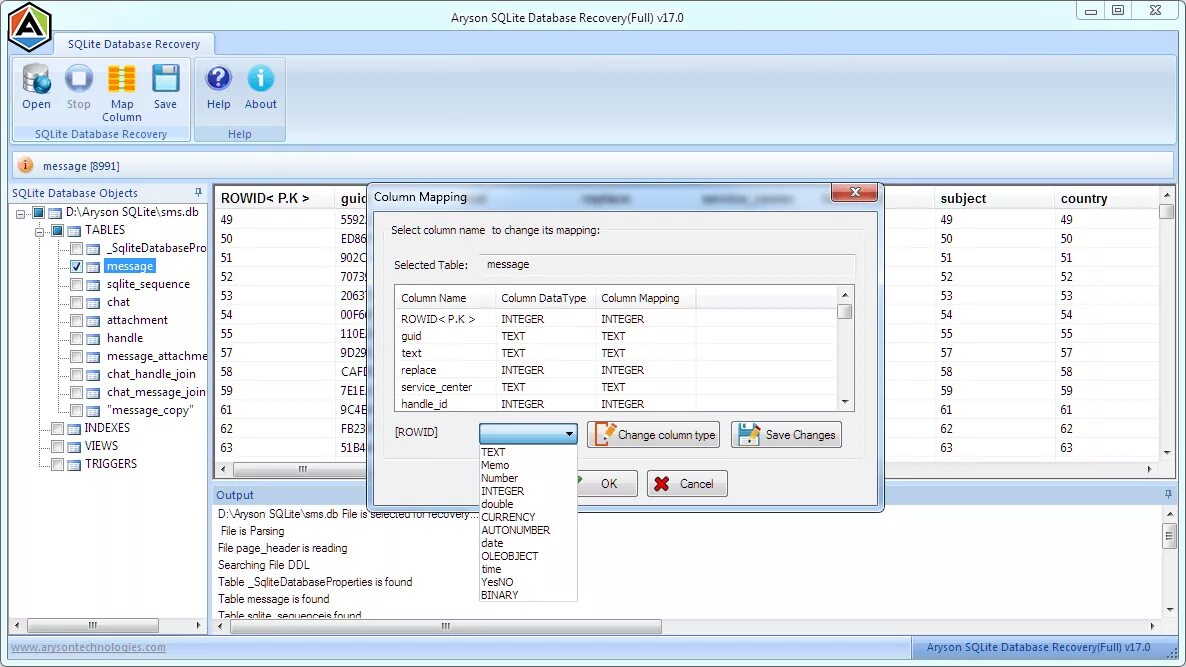Click the Save Changes button
The width and height of the screenshot is (1186, 667).
tap(787, 435)
